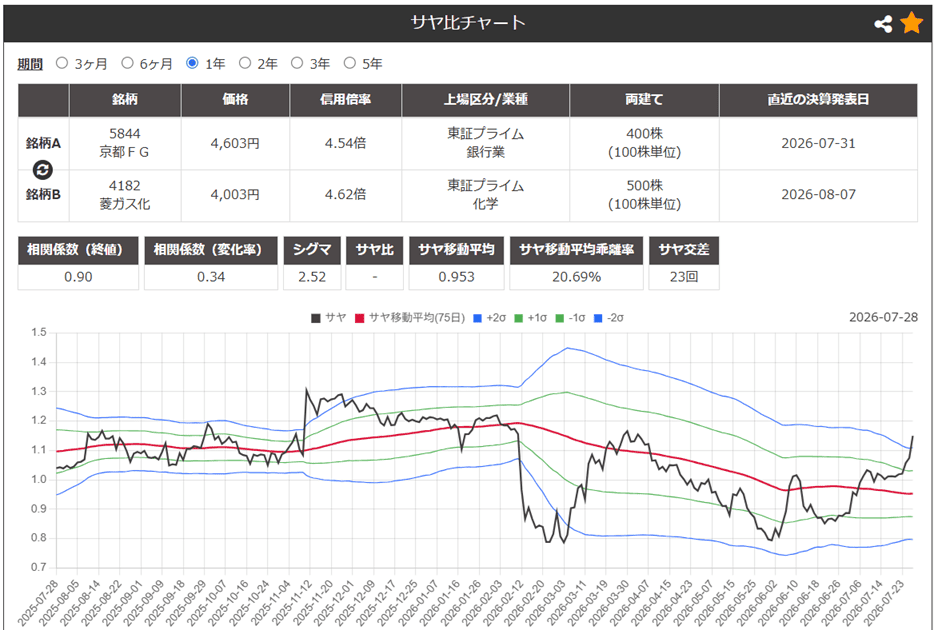Click the サヤ移動平均乖離率 header cell
This screenshot has height=630, width=934.
(x=576, y=250)
